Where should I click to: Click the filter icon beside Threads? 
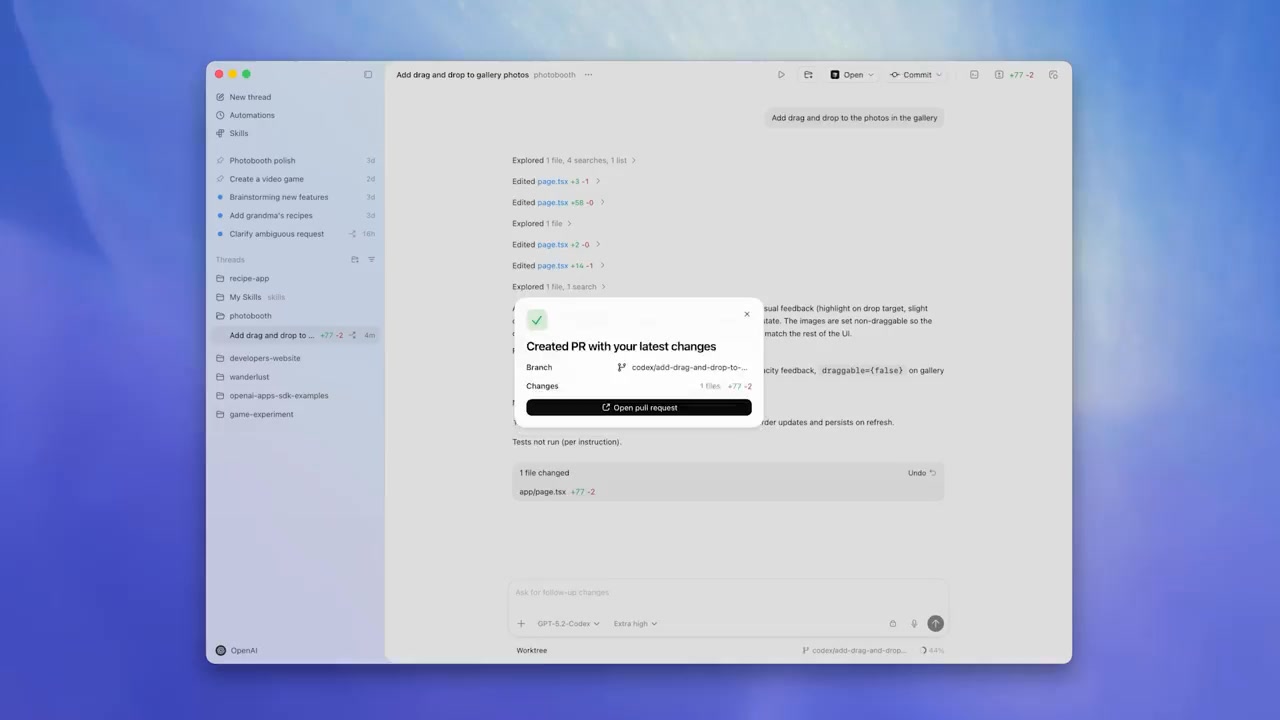(x=372, y=260)
